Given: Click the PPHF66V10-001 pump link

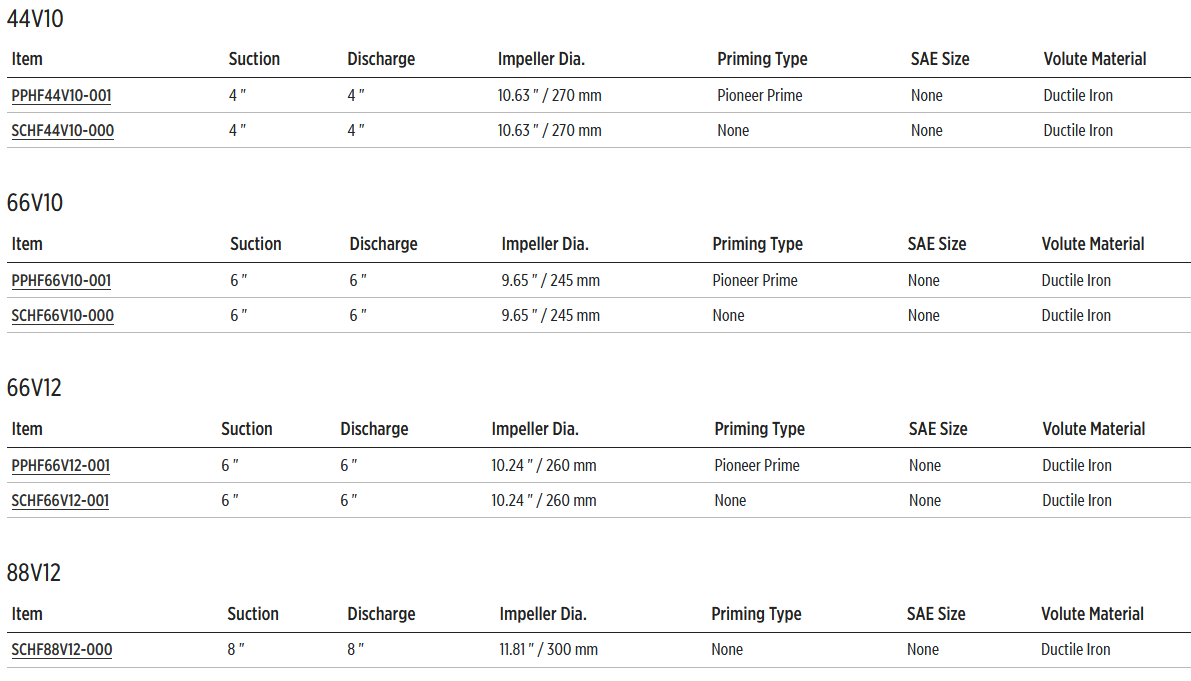Looking at the screenshot, I should pos(61,281).
